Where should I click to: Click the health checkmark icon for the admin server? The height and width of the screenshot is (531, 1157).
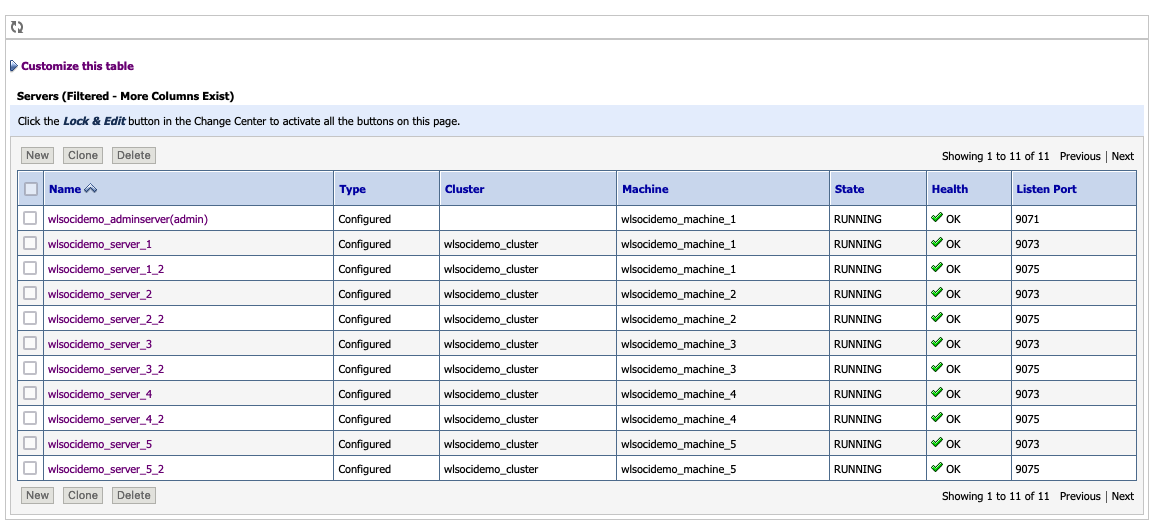coord(937,217)
